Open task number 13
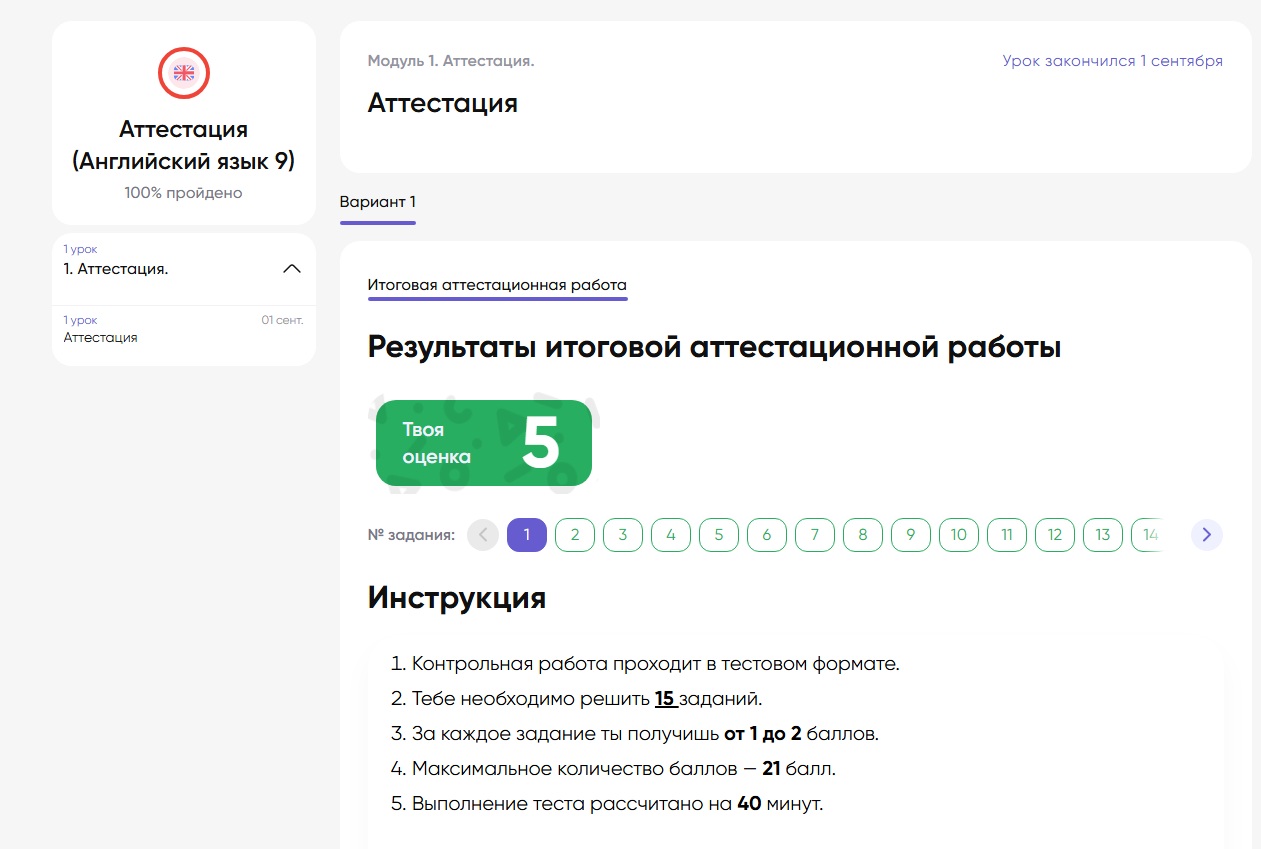The image size is (1261, 849). click(x=1102, y=535)
